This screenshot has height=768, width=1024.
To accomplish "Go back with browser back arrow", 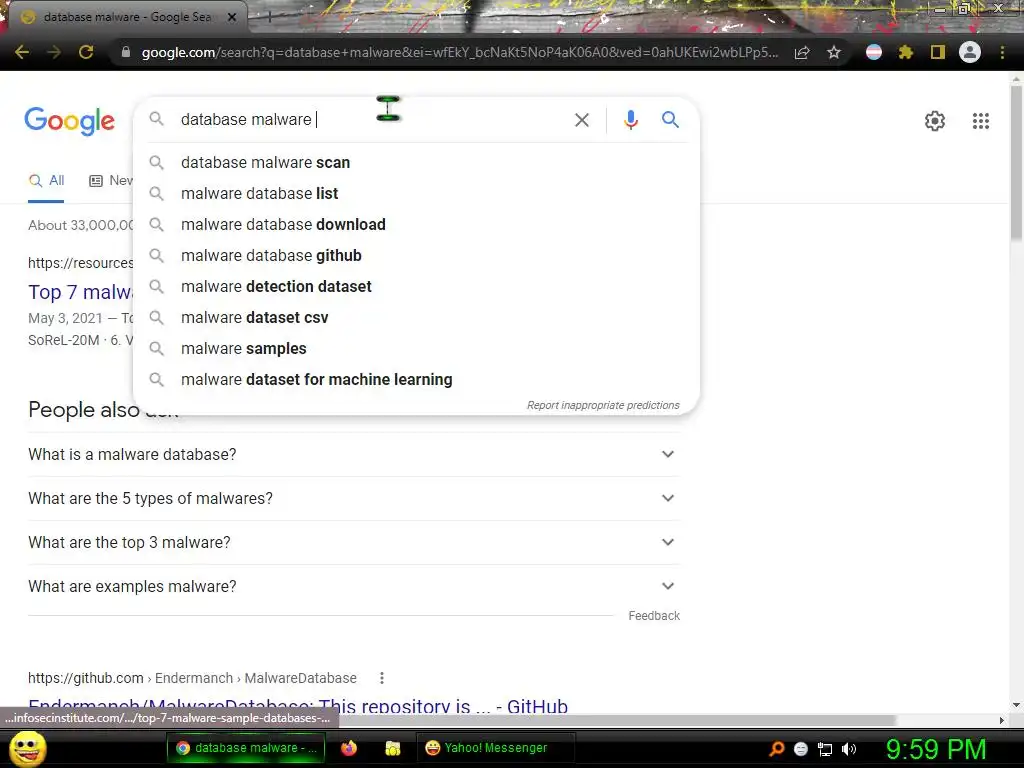I will (x=22, y=52).
